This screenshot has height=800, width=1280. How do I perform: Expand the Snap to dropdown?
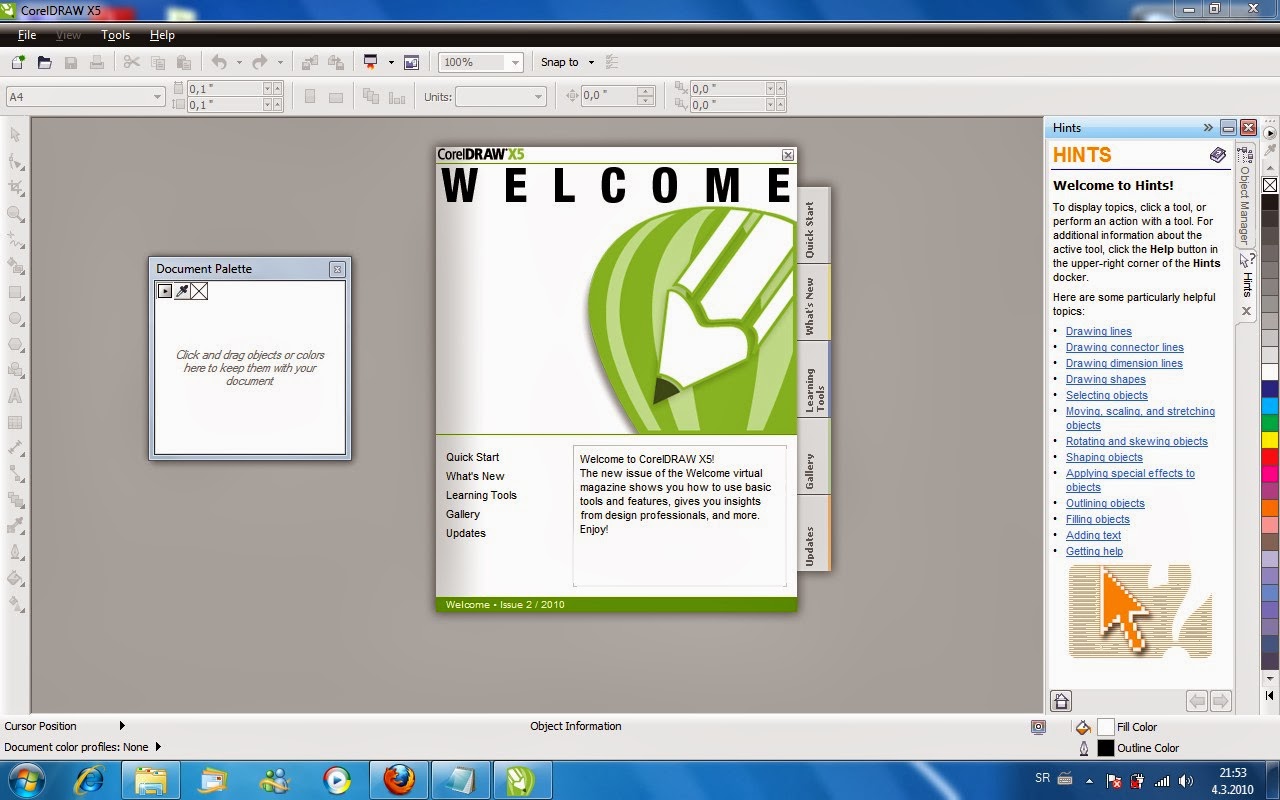pyautogui.click(x=591, y=62)
